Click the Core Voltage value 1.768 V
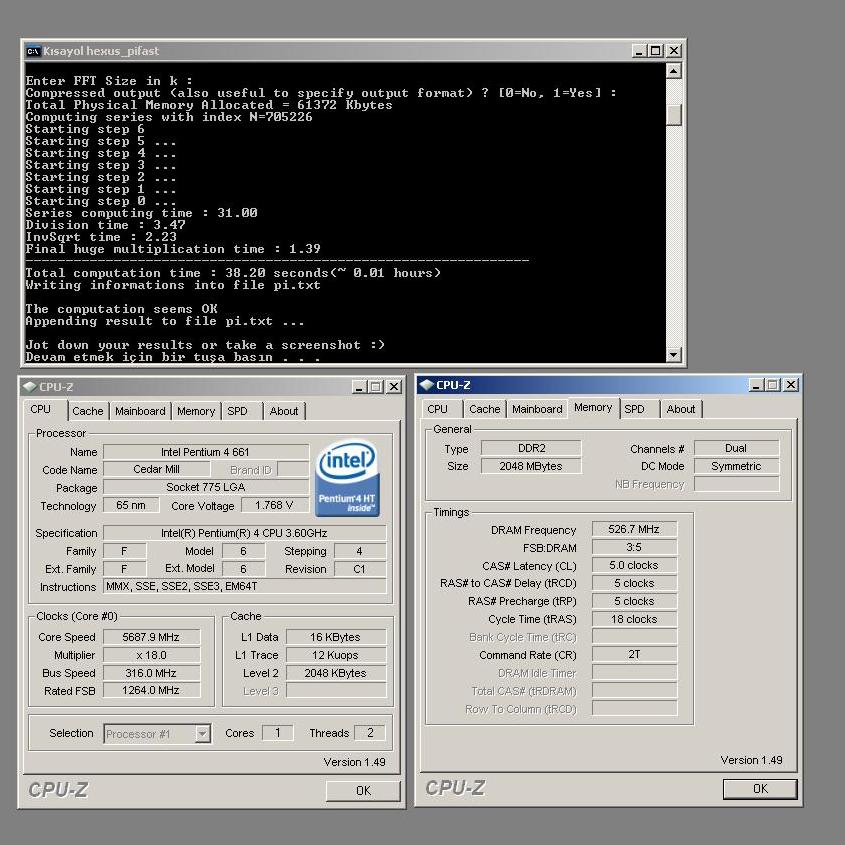Image resolution: width=845 pixels, height=845 pixels. 274,505
